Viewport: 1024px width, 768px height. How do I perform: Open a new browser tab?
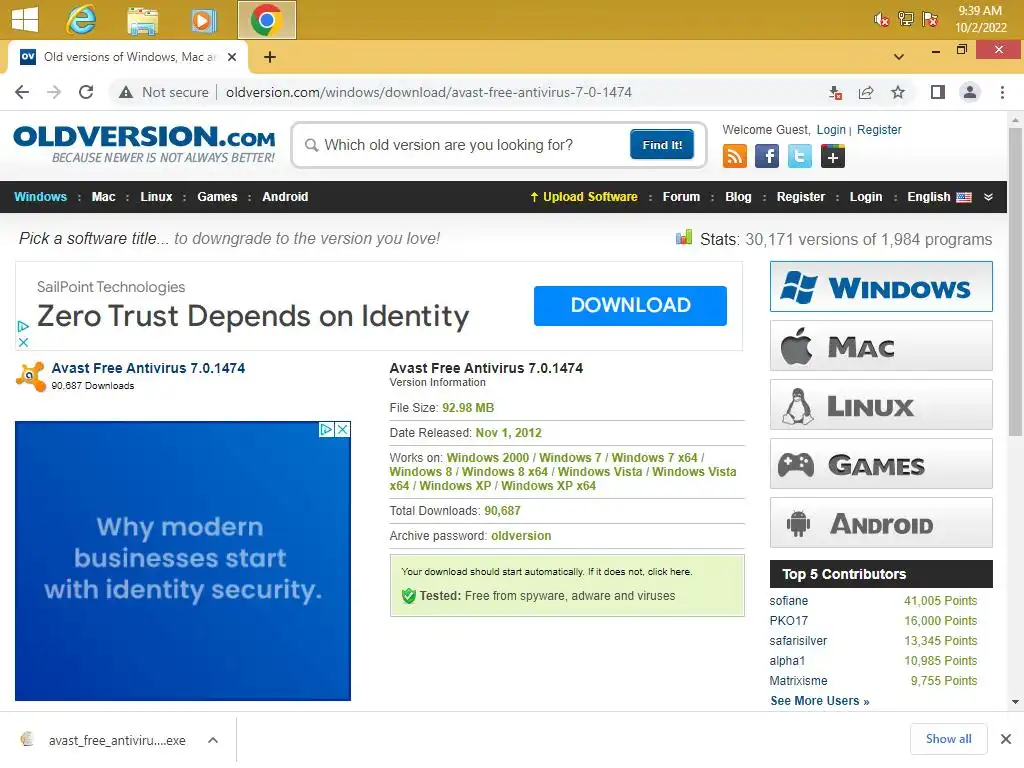pos(270,57)
